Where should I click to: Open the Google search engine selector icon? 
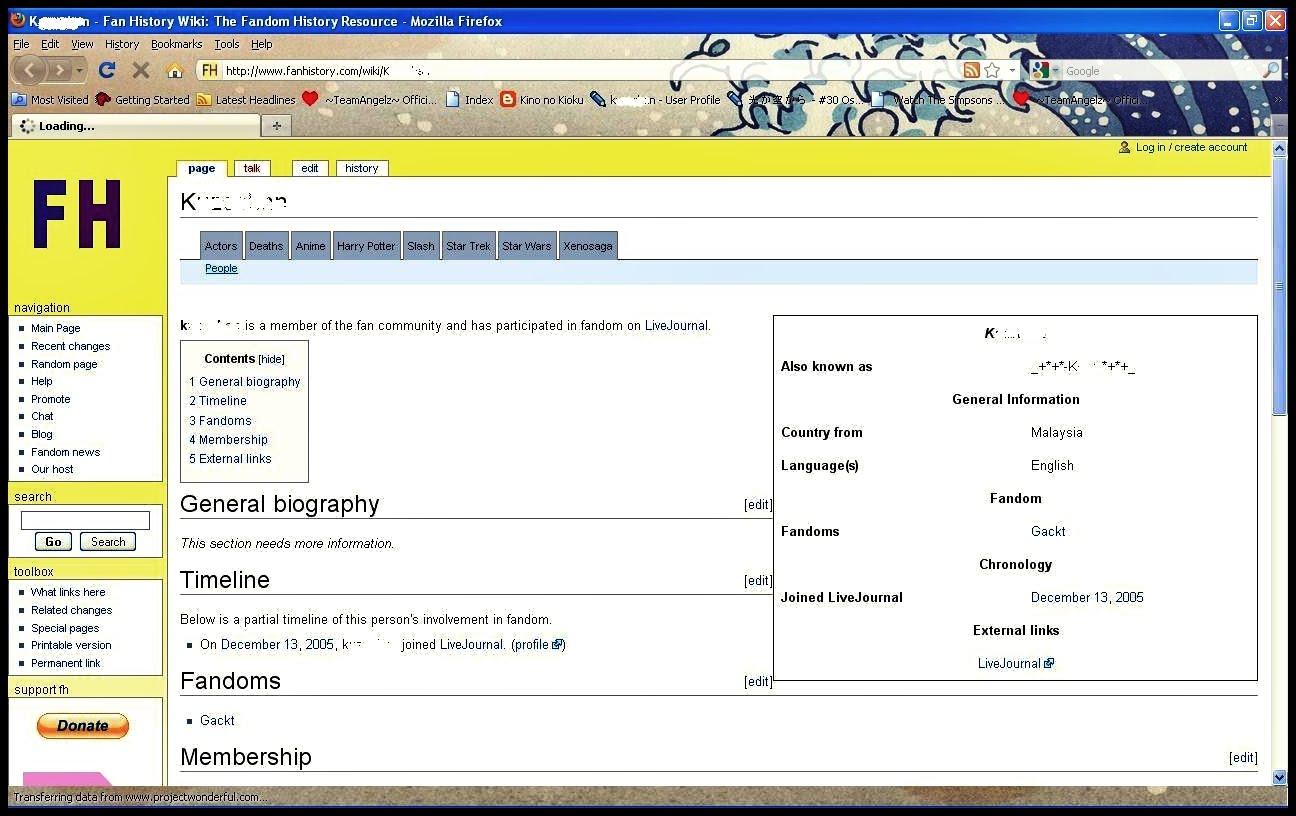point(1040,70)
